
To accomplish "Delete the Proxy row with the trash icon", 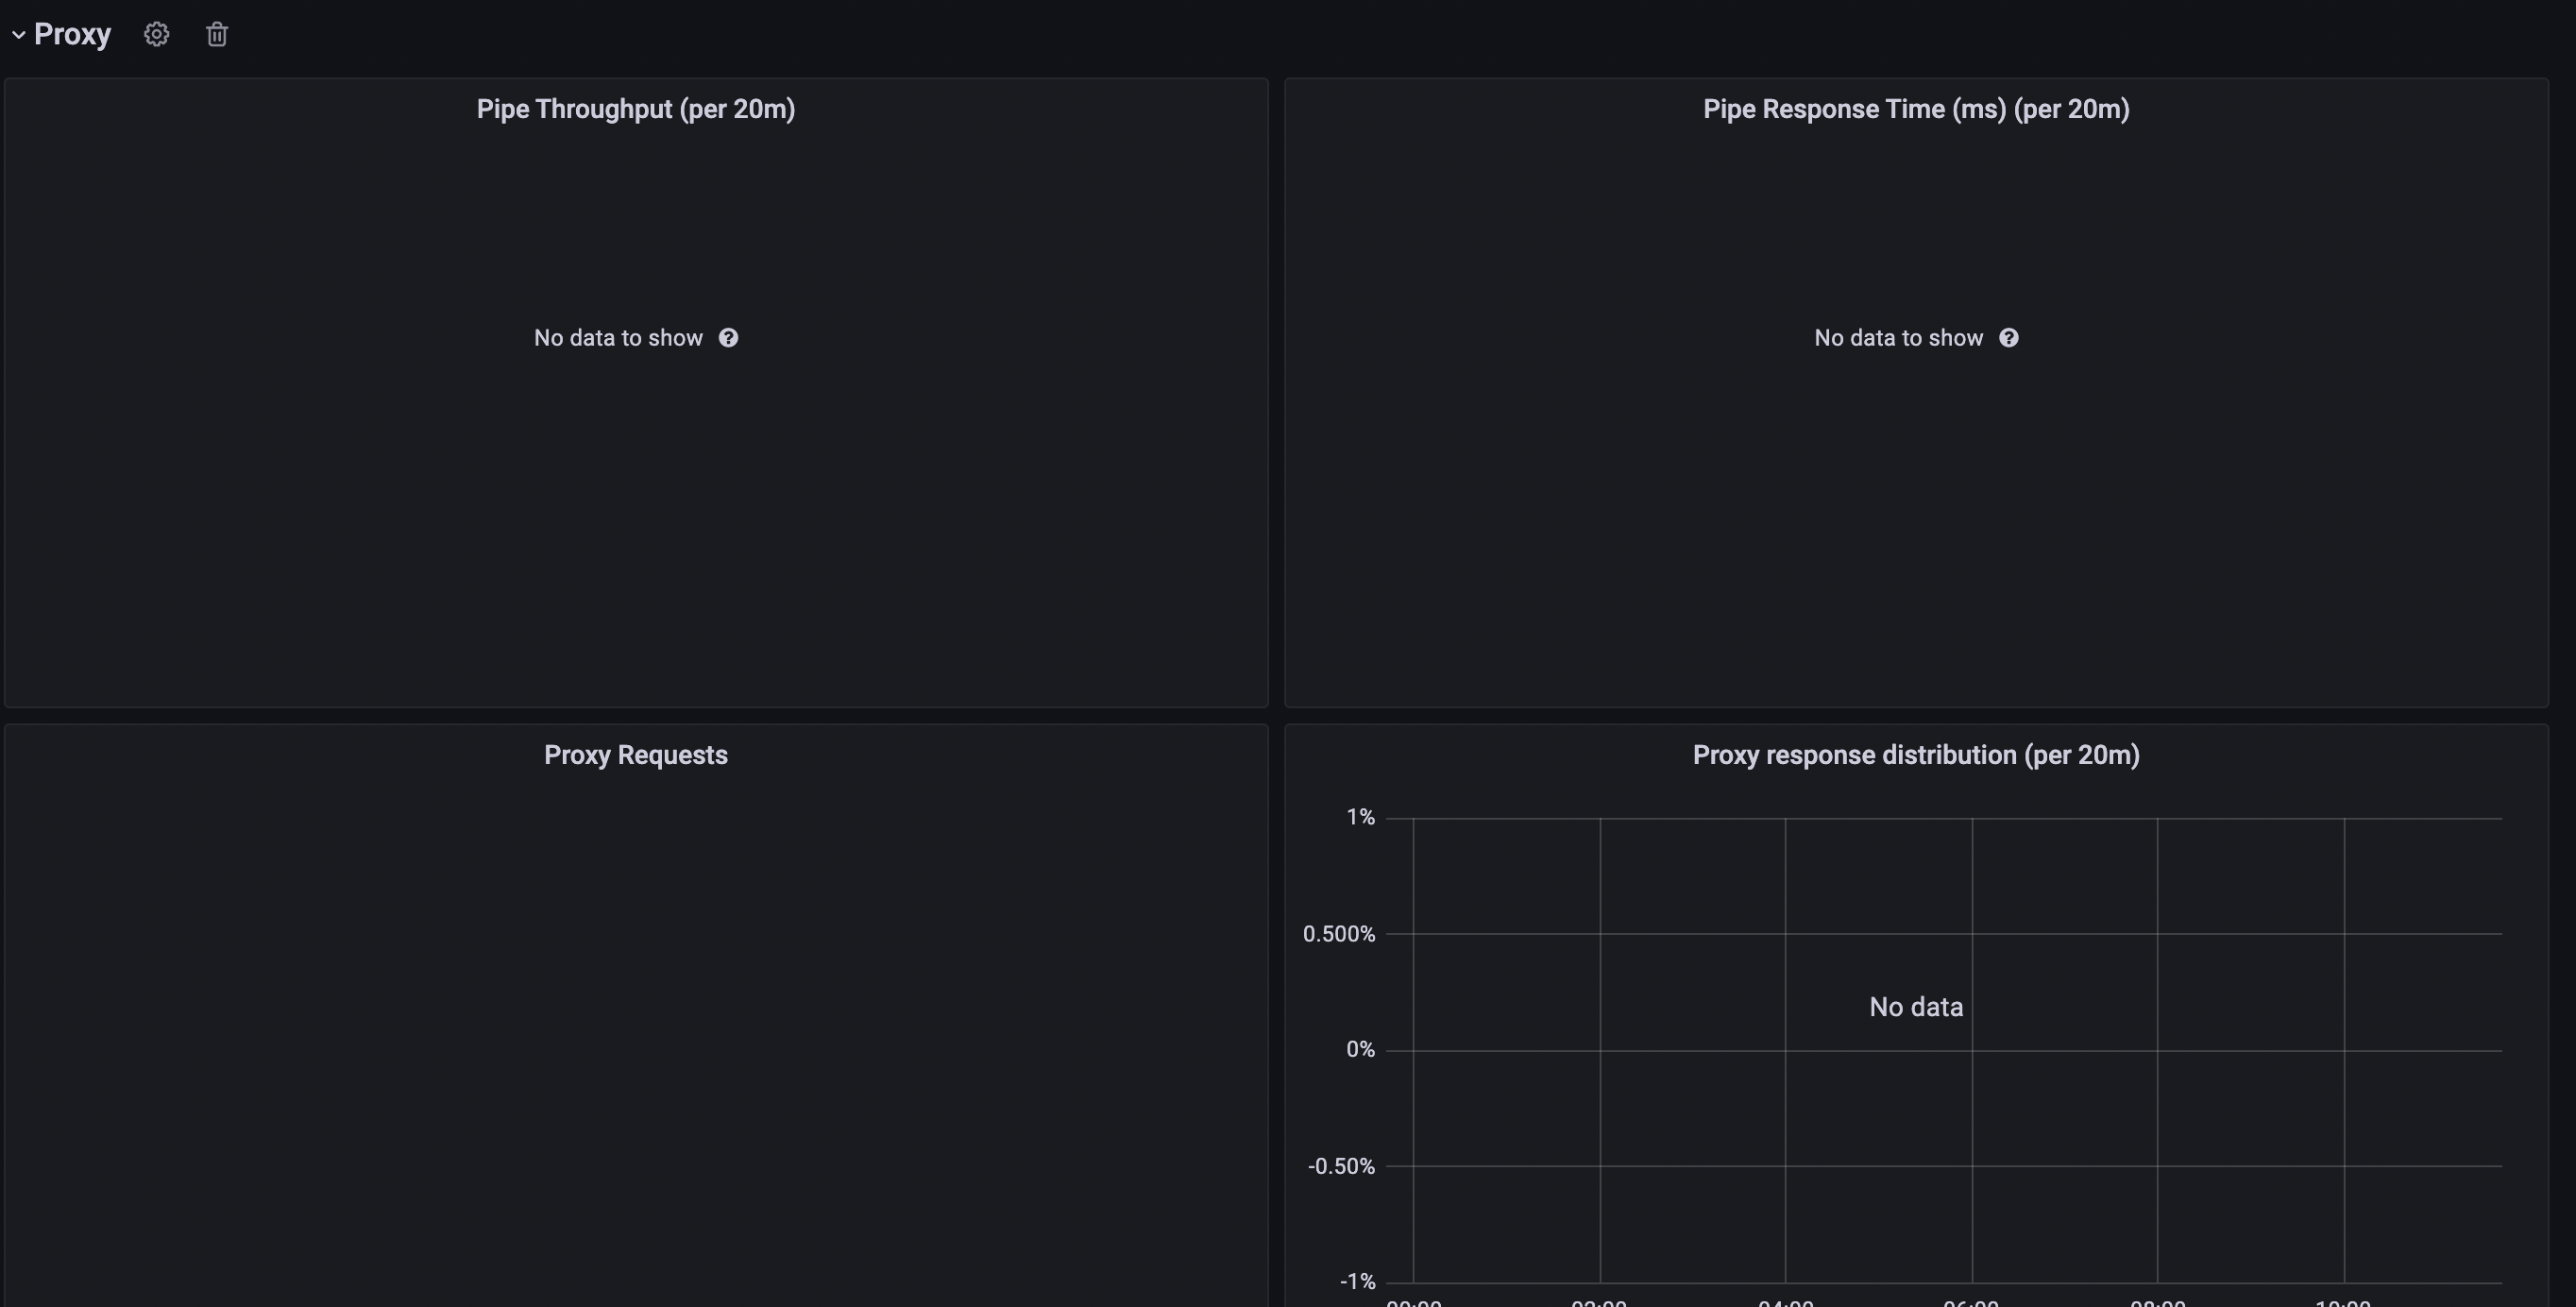I will tap(217, 35).
